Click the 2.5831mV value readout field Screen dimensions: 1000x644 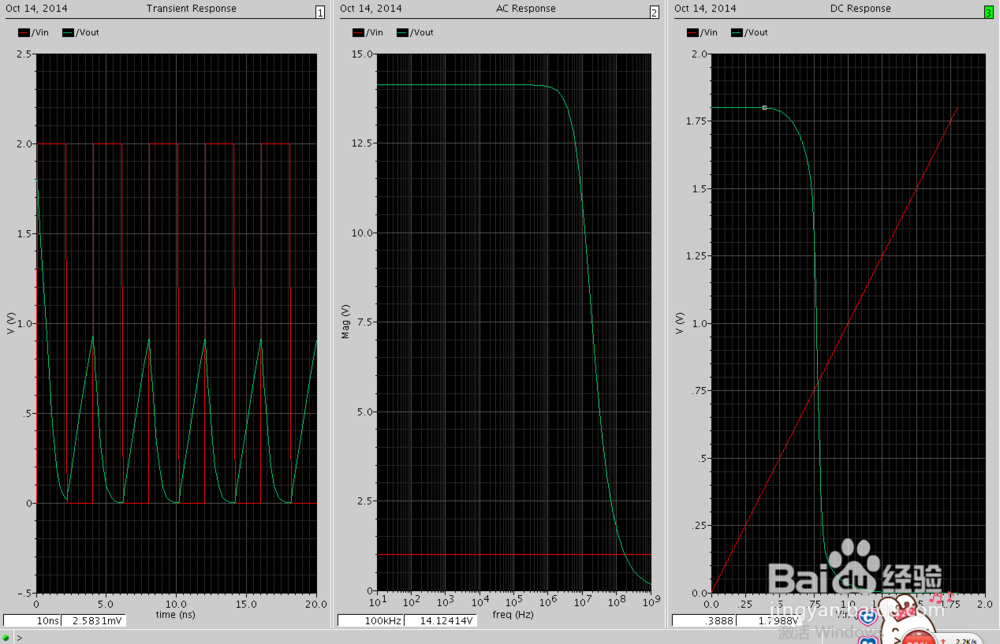coord(94,620)
